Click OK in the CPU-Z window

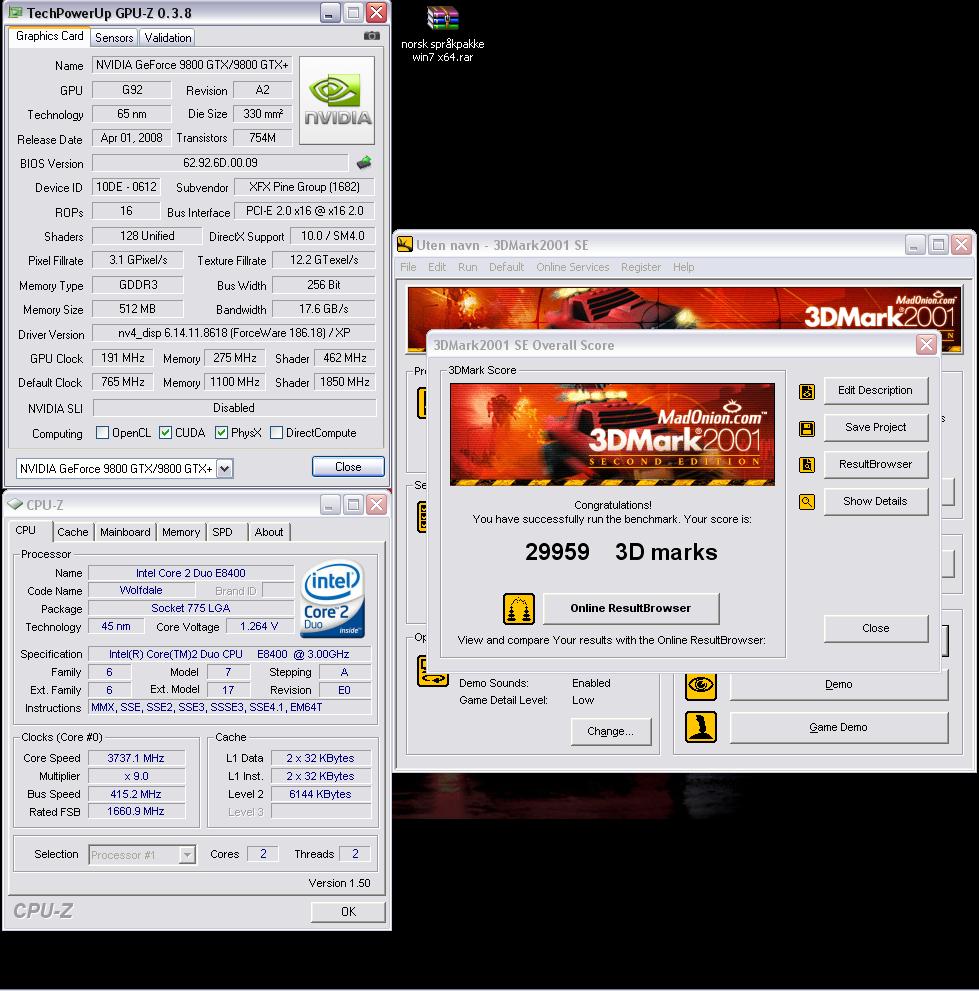(348, 911)
